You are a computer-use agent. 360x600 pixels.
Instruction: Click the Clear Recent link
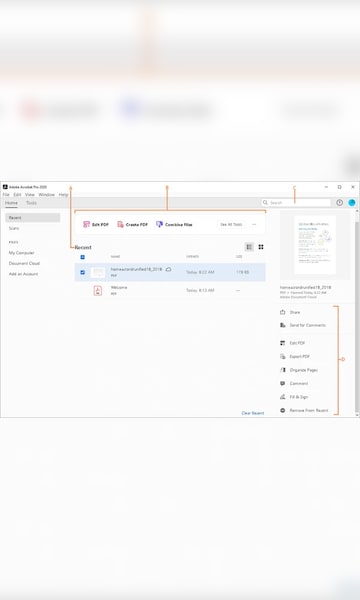click(253, 413)
